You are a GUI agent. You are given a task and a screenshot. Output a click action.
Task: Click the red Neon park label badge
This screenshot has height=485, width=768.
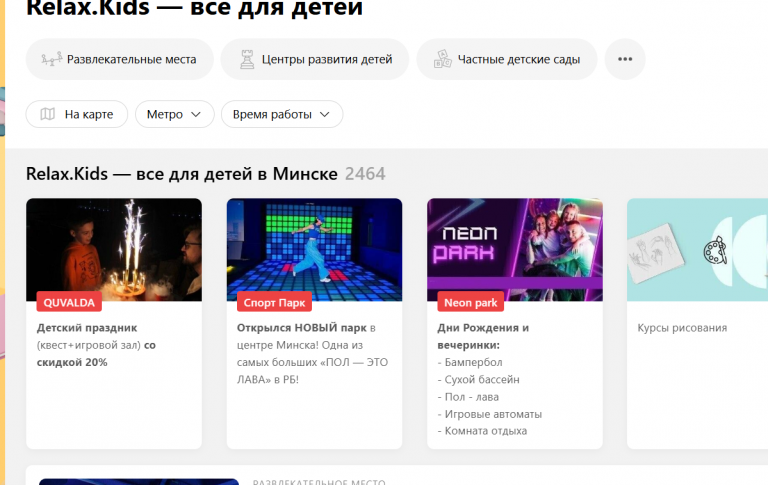pyautogui.click(x=471, y=302)
